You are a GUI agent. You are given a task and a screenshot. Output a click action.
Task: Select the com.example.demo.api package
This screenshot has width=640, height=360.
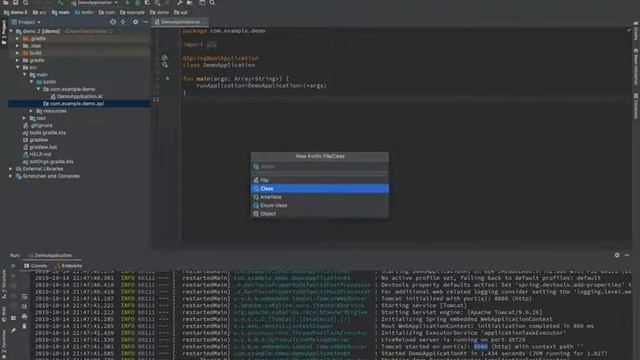click(x=77, y=104)
